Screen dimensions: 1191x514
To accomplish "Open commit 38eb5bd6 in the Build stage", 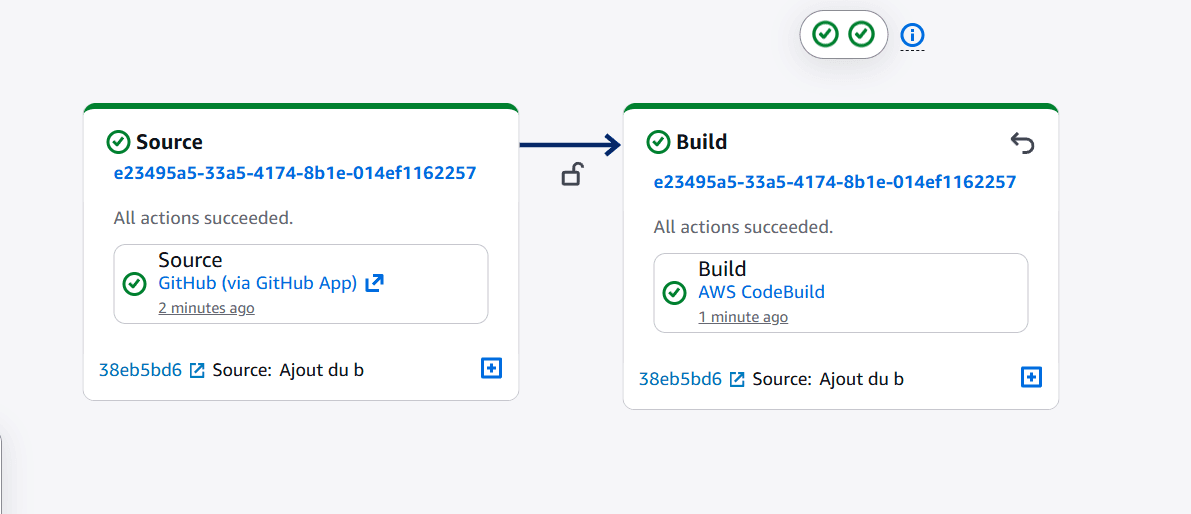I will (x=680, y=379).
